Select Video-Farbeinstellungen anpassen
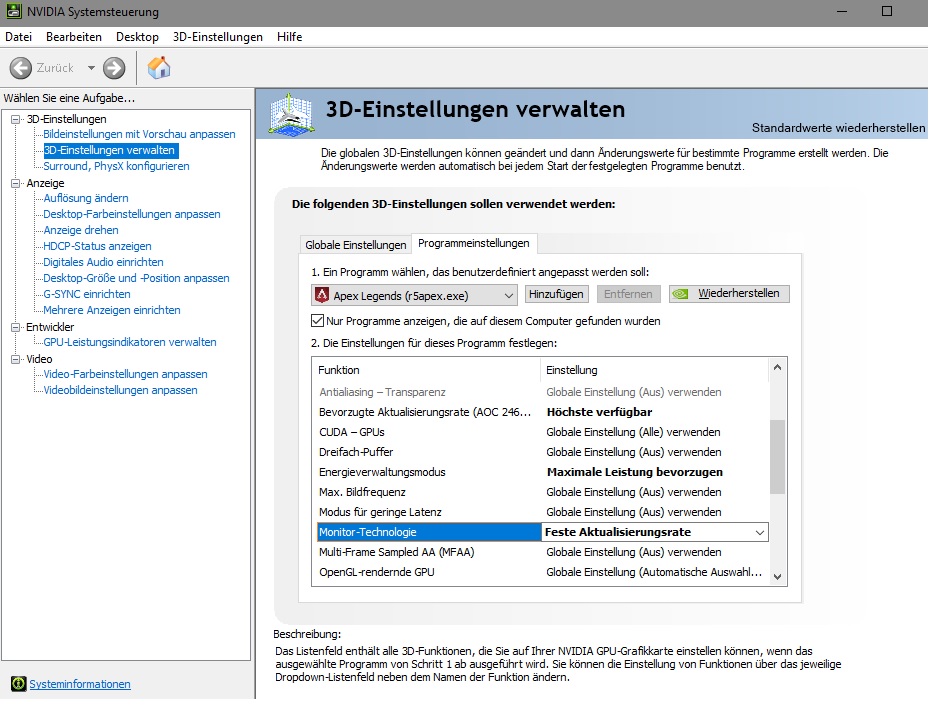Image resolution: width=929 pixels, height=705 pixels. (126, 374)
